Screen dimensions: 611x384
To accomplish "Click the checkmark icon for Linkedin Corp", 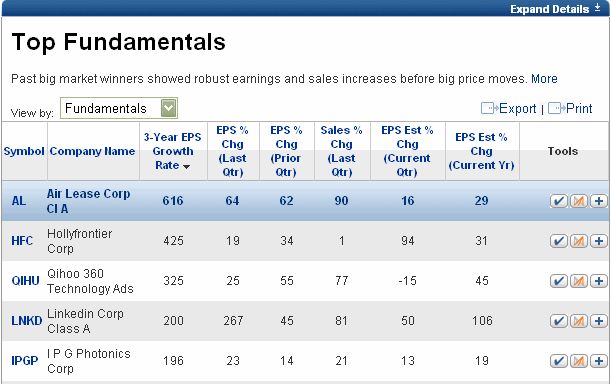I will pos(558,321).
